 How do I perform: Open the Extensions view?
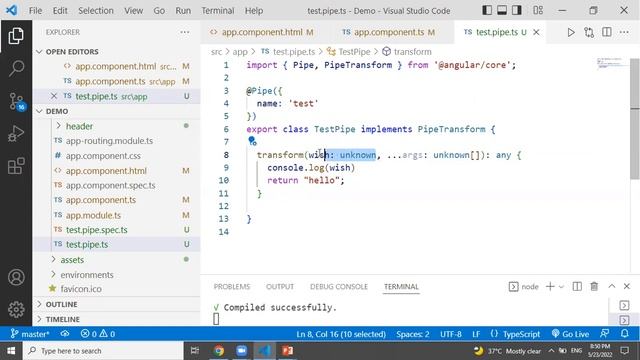(16, 166)
